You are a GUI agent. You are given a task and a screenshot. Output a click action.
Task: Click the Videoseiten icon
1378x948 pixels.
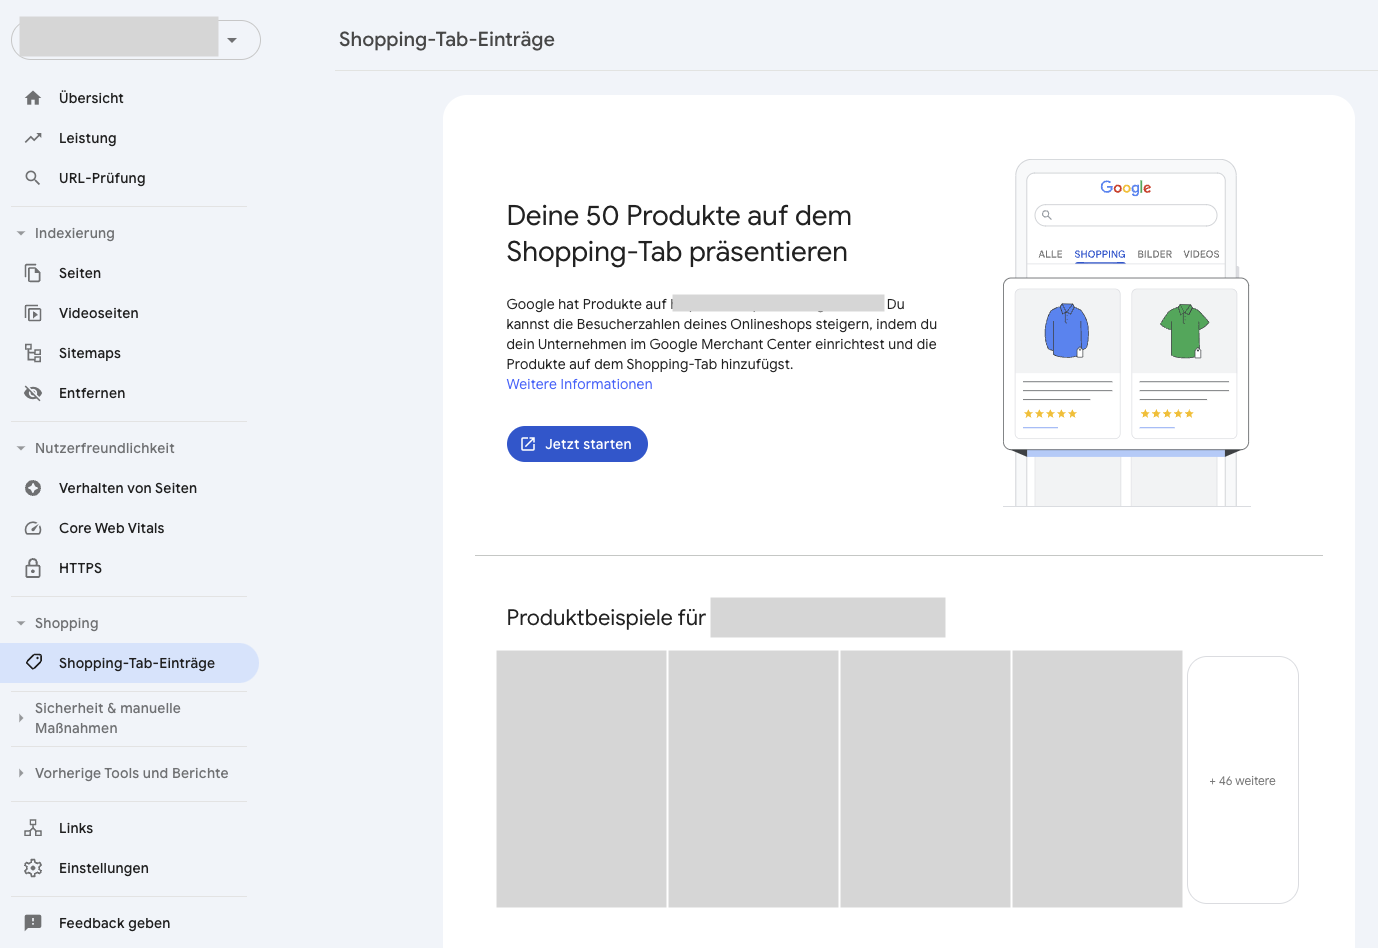click(33, 313)
